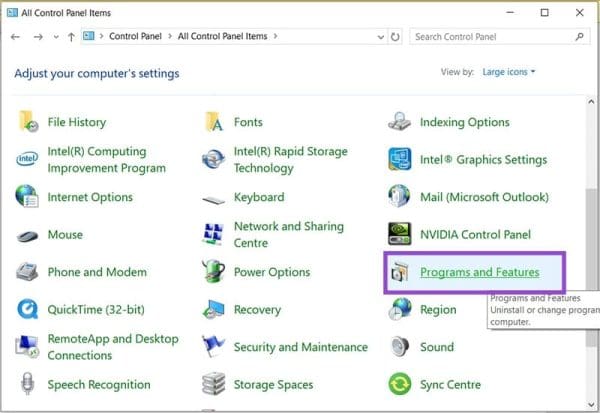The height and width of the screenshot is (413, 600).
Task: Click the Recovery text link
Action: pyautogui.click(x=257, y=310)
